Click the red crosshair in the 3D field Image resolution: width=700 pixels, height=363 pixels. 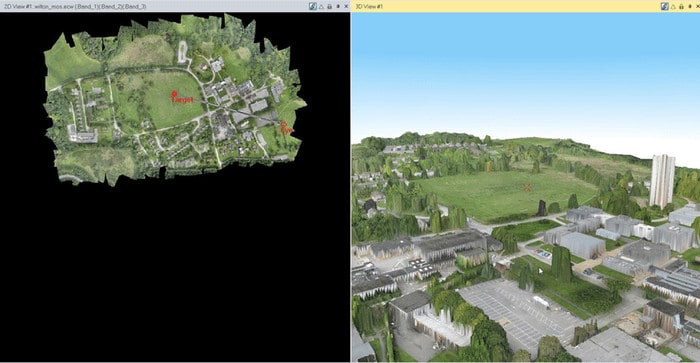[527, 188]
